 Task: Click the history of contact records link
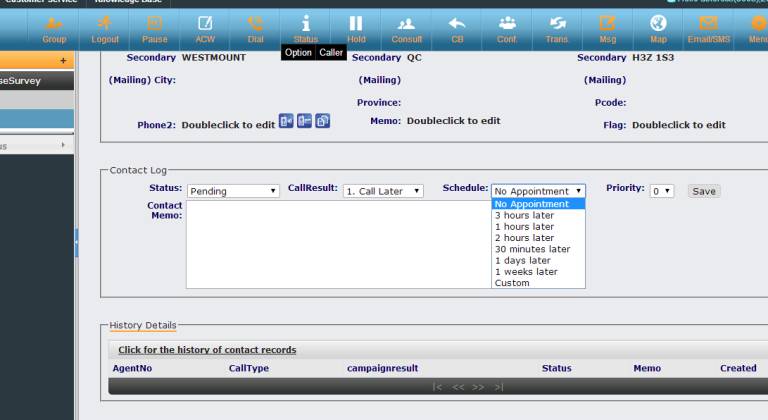tap(207, 350)
